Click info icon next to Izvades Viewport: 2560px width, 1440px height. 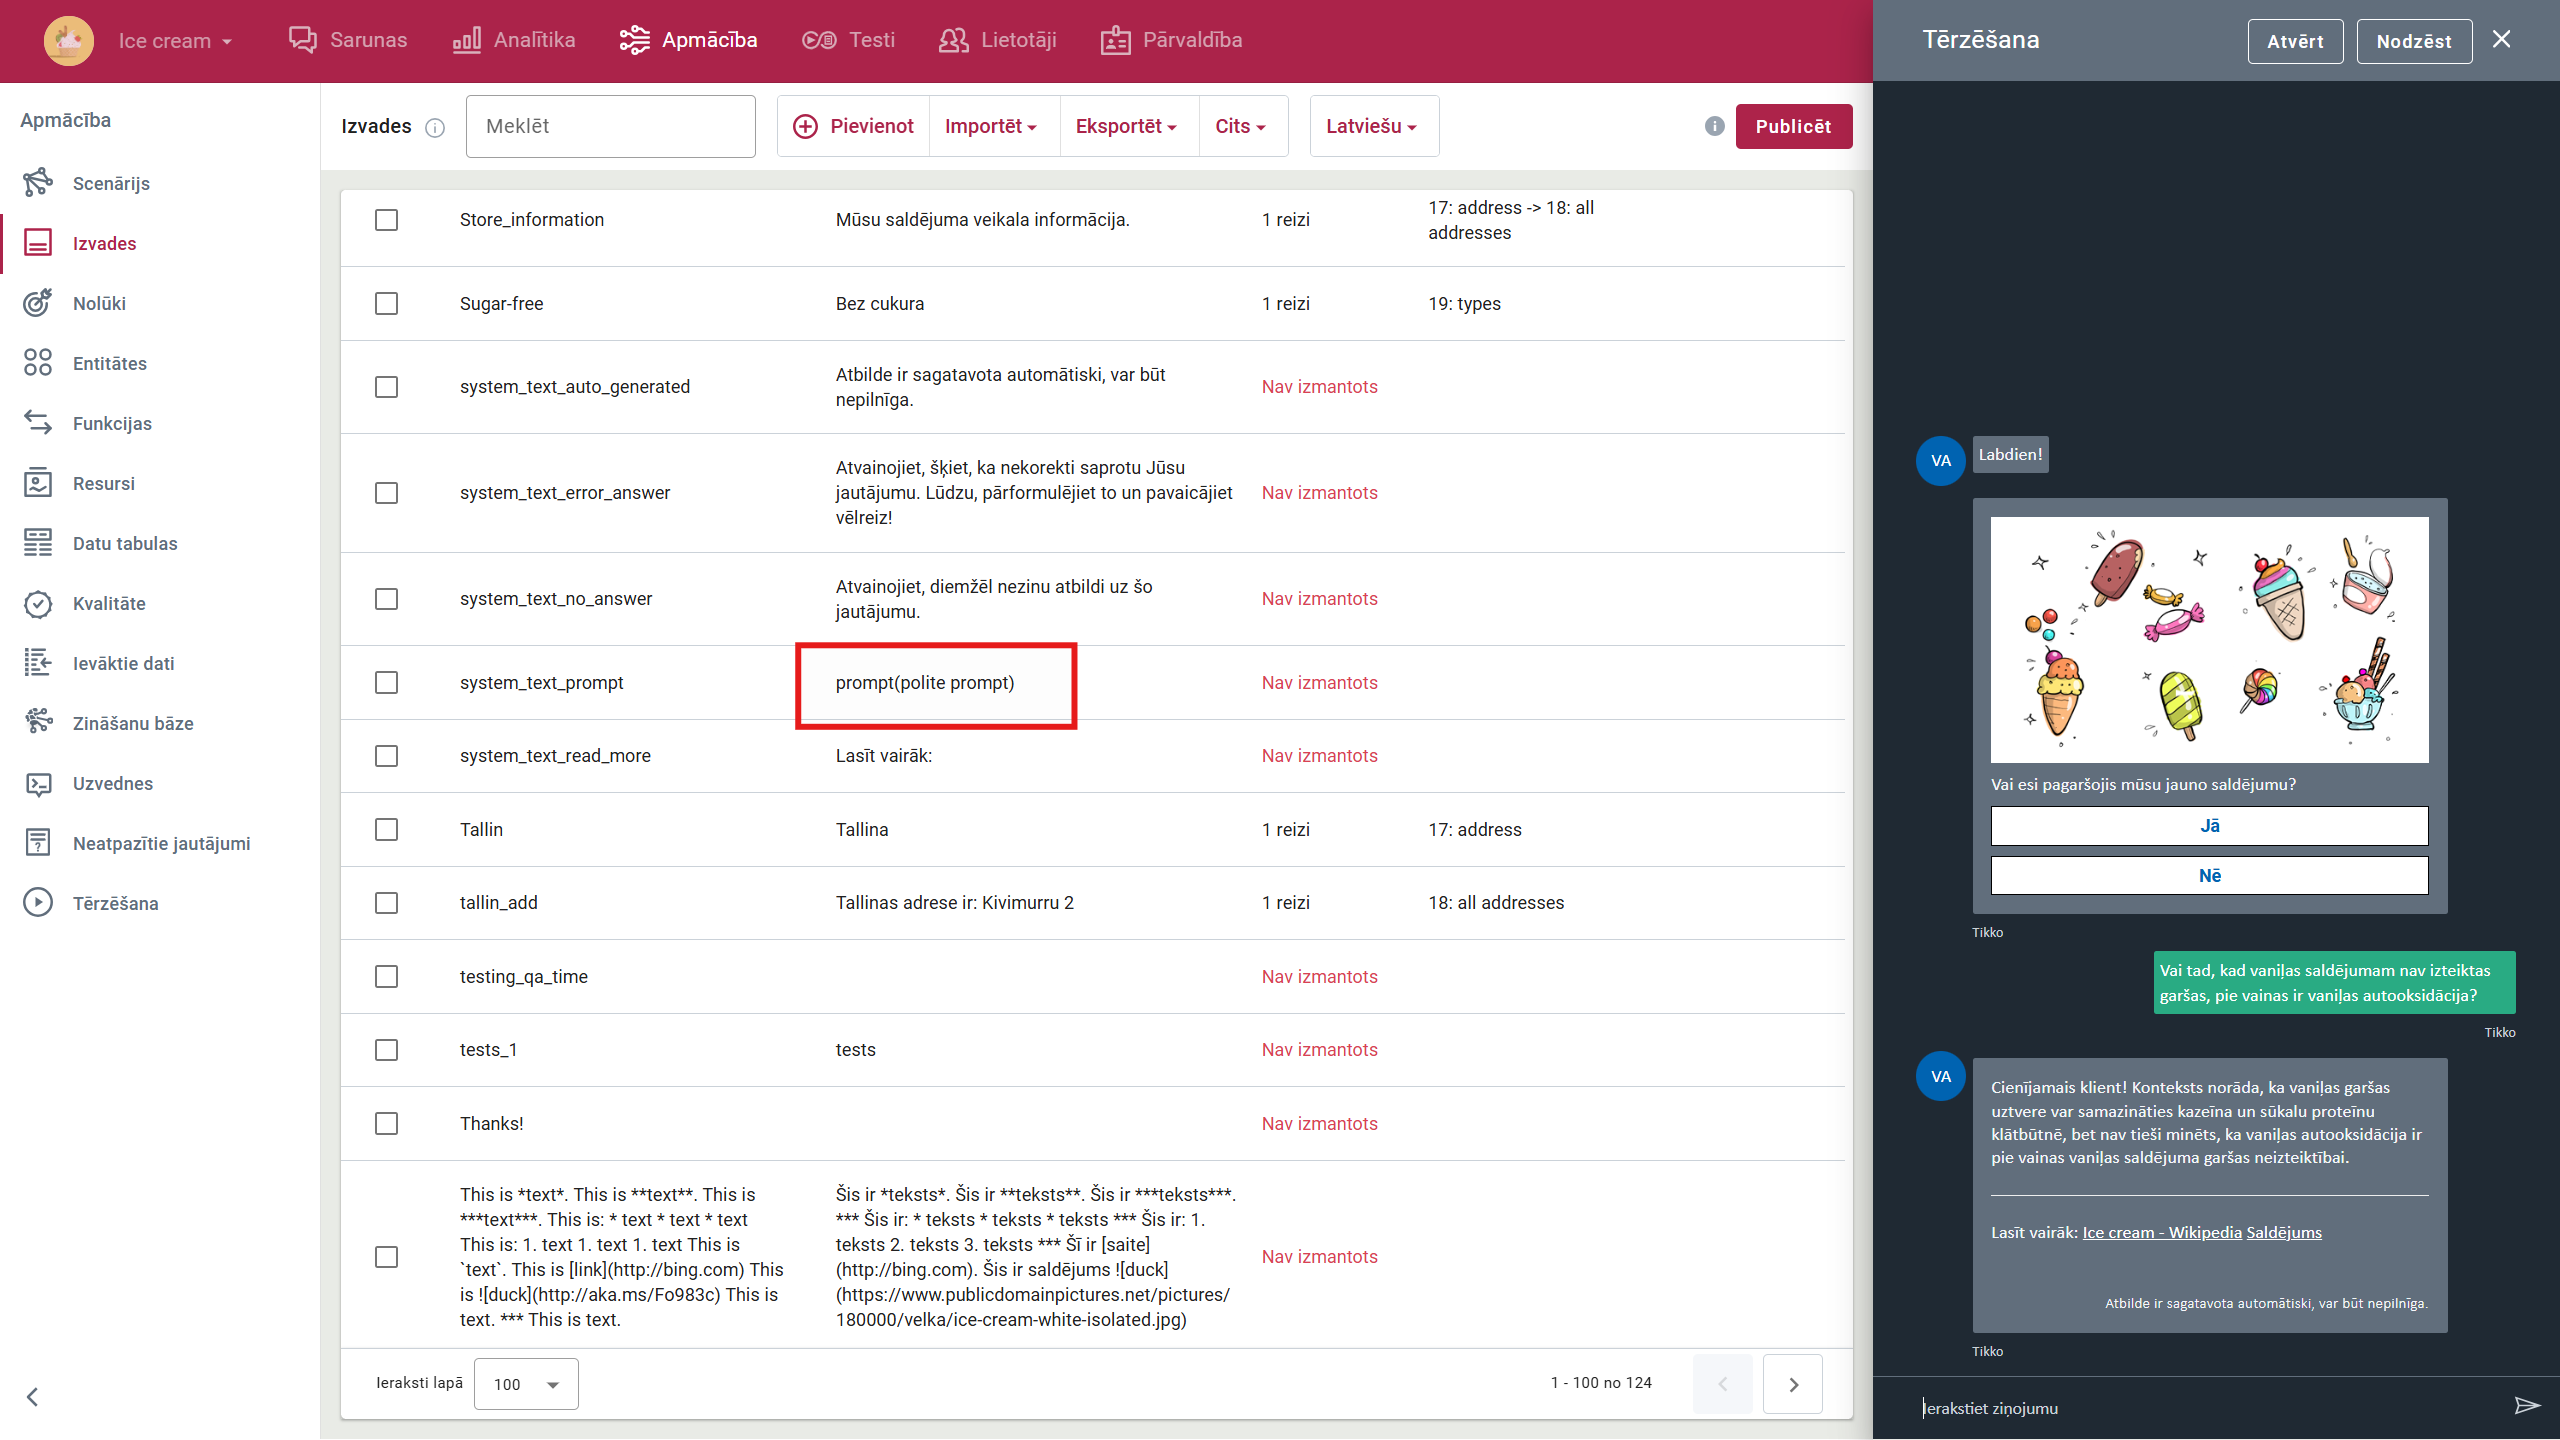(x=435, y=127)
